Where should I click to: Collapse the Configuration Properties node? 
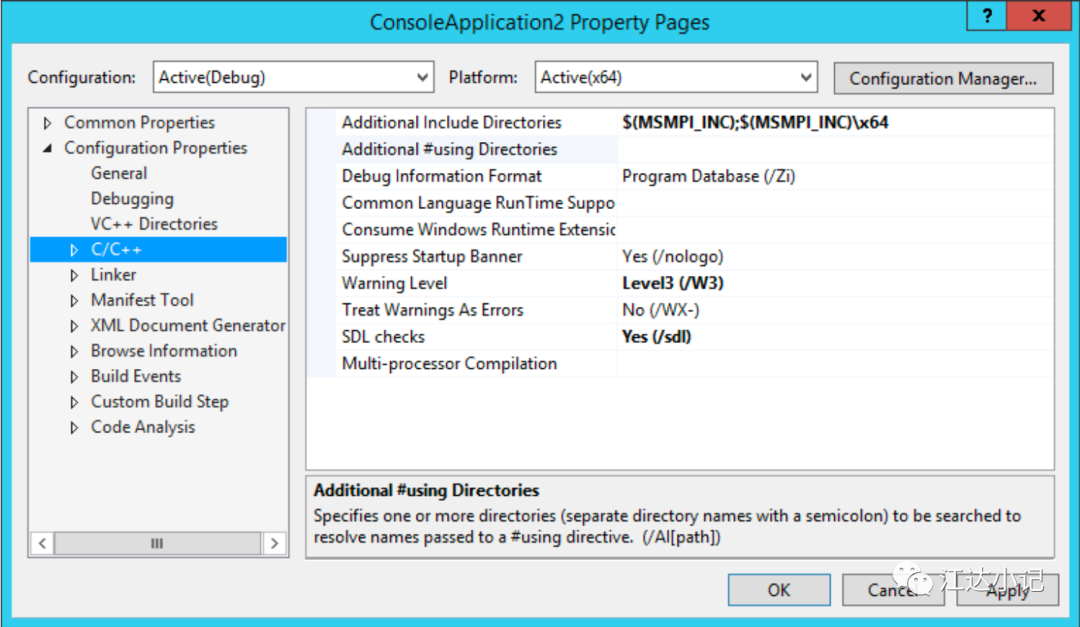48,148
